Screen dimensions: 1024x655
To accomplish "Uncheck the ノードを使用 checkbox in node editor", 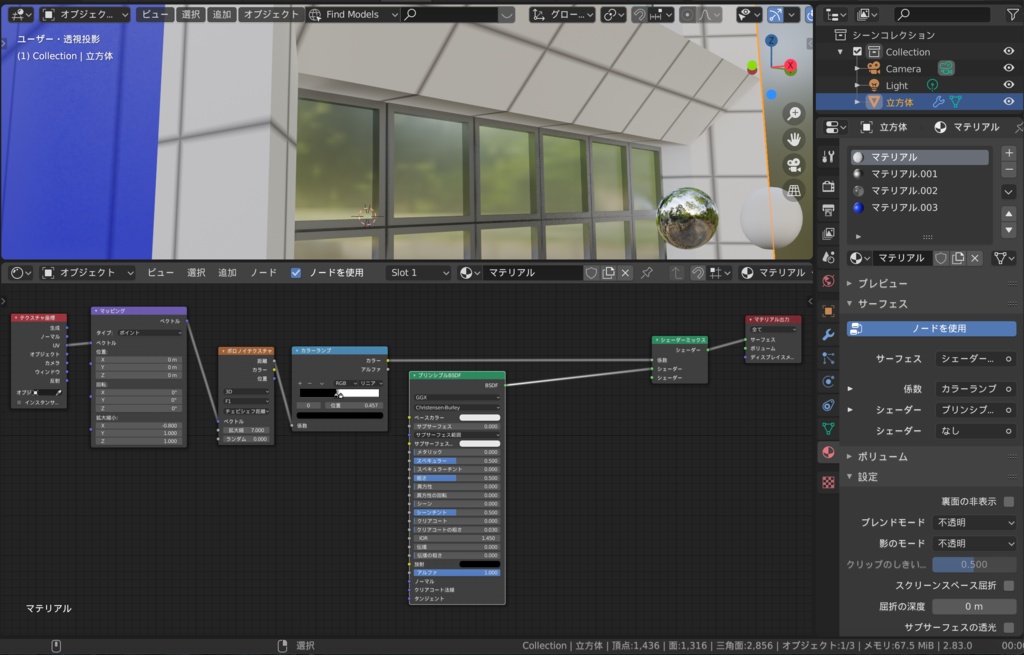I will [296, 273].
